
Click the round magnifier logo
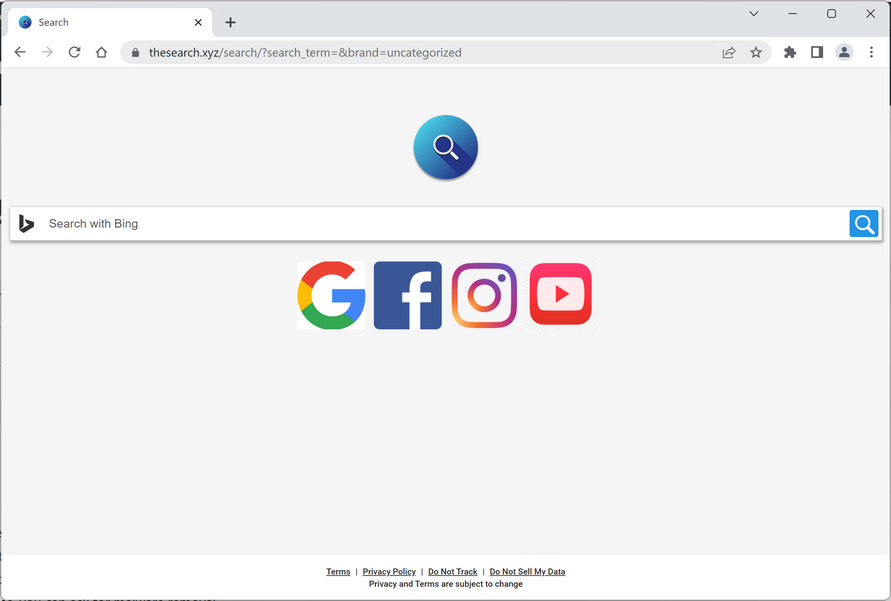pos(446,147)
